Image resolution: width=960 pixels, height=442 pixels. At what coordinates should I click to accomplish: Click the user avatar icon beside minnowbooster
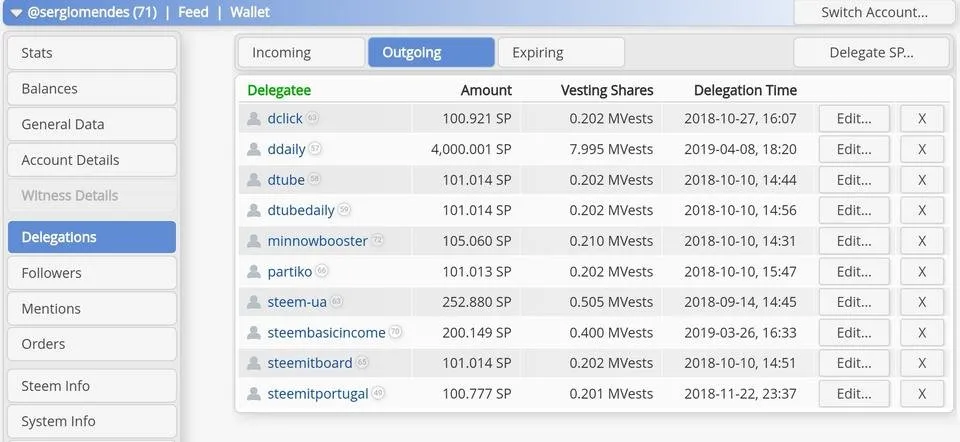click(254, 241)
